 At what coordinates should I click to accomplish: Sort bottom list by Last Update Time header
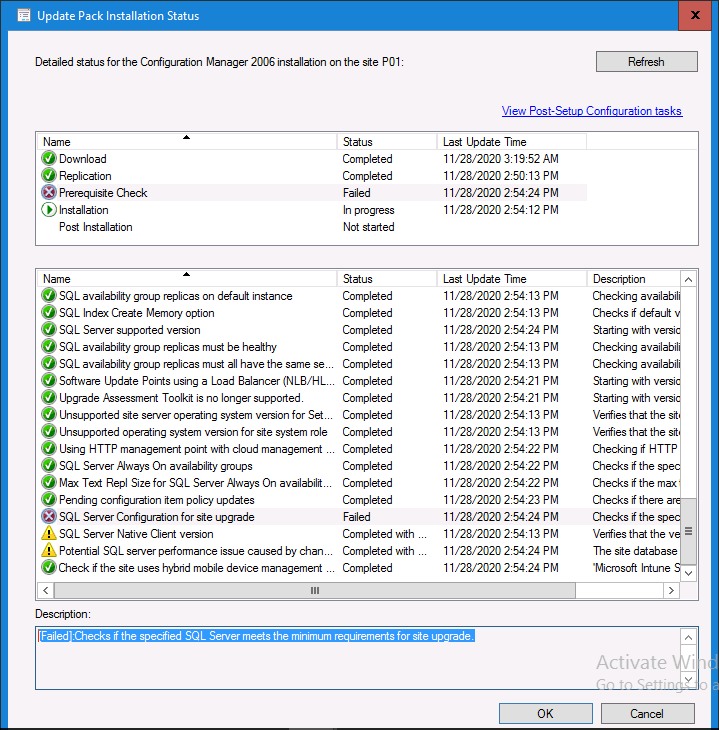point(511,278)
